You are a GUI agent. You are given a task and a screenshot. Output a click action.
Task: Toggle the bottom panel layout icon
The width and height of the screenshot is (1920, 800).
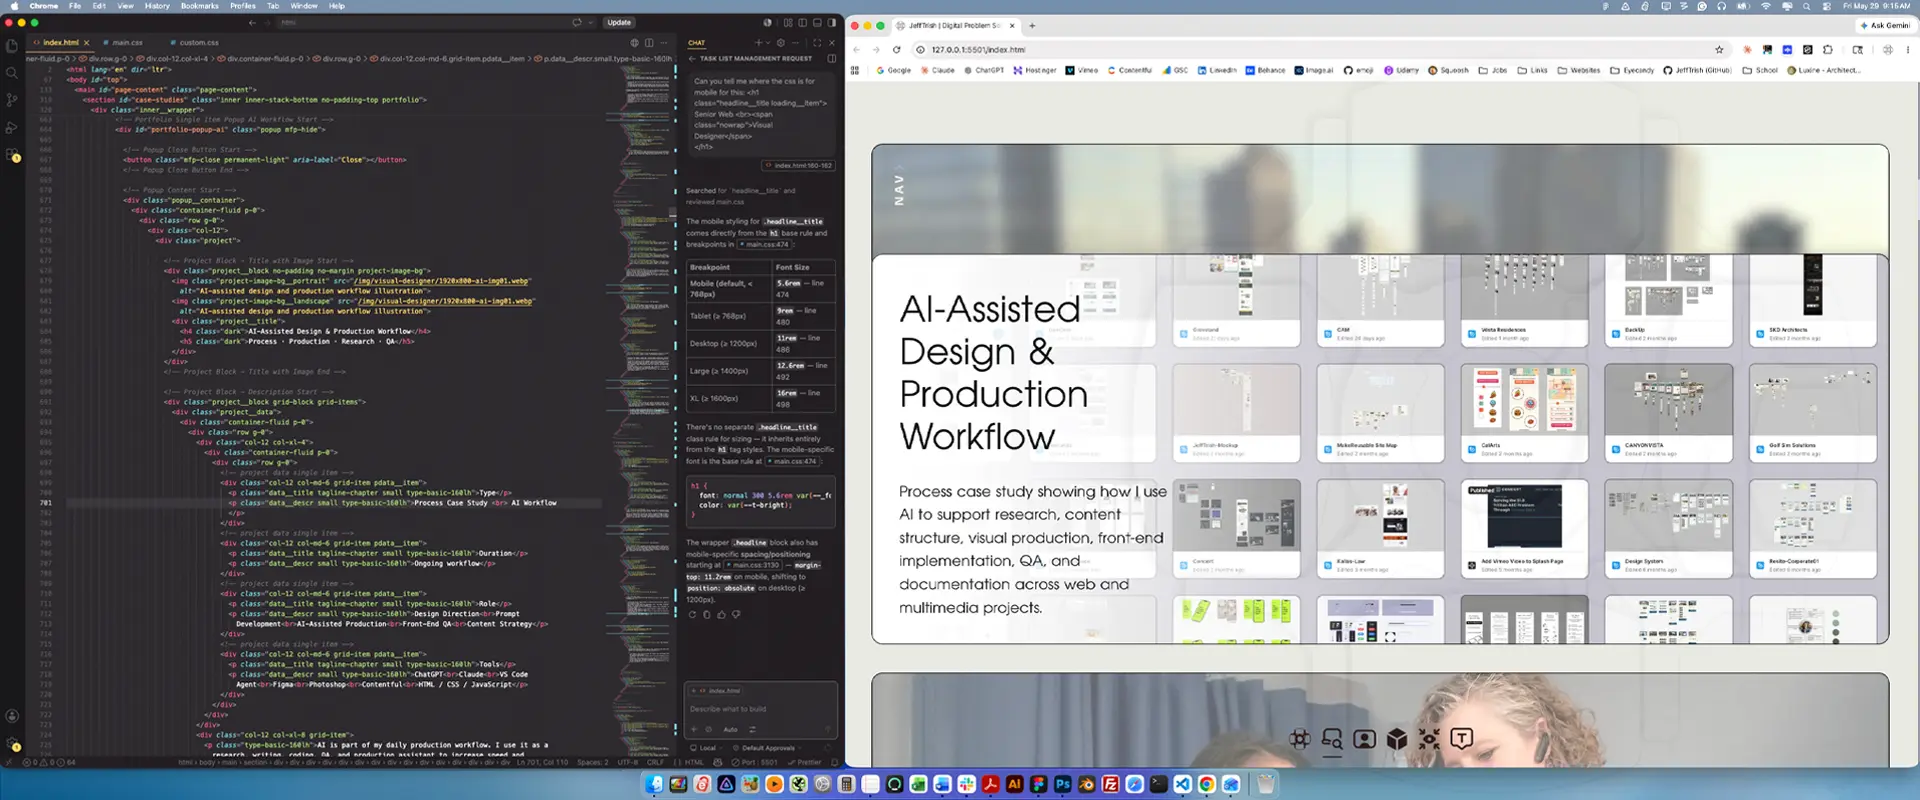click(x=817, y=22)
